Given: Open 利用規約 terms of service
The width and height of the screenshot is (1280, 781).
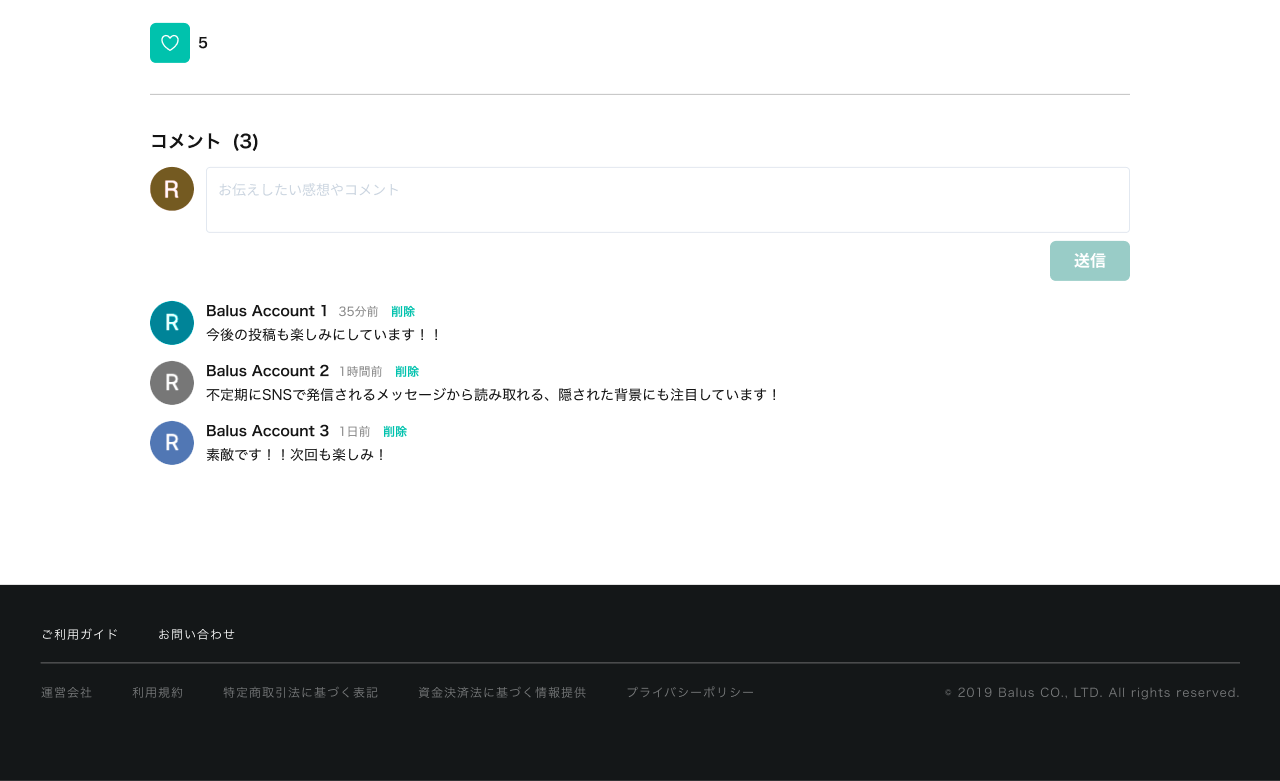Looking at the screenshot, I should click(x=158, y=692).
